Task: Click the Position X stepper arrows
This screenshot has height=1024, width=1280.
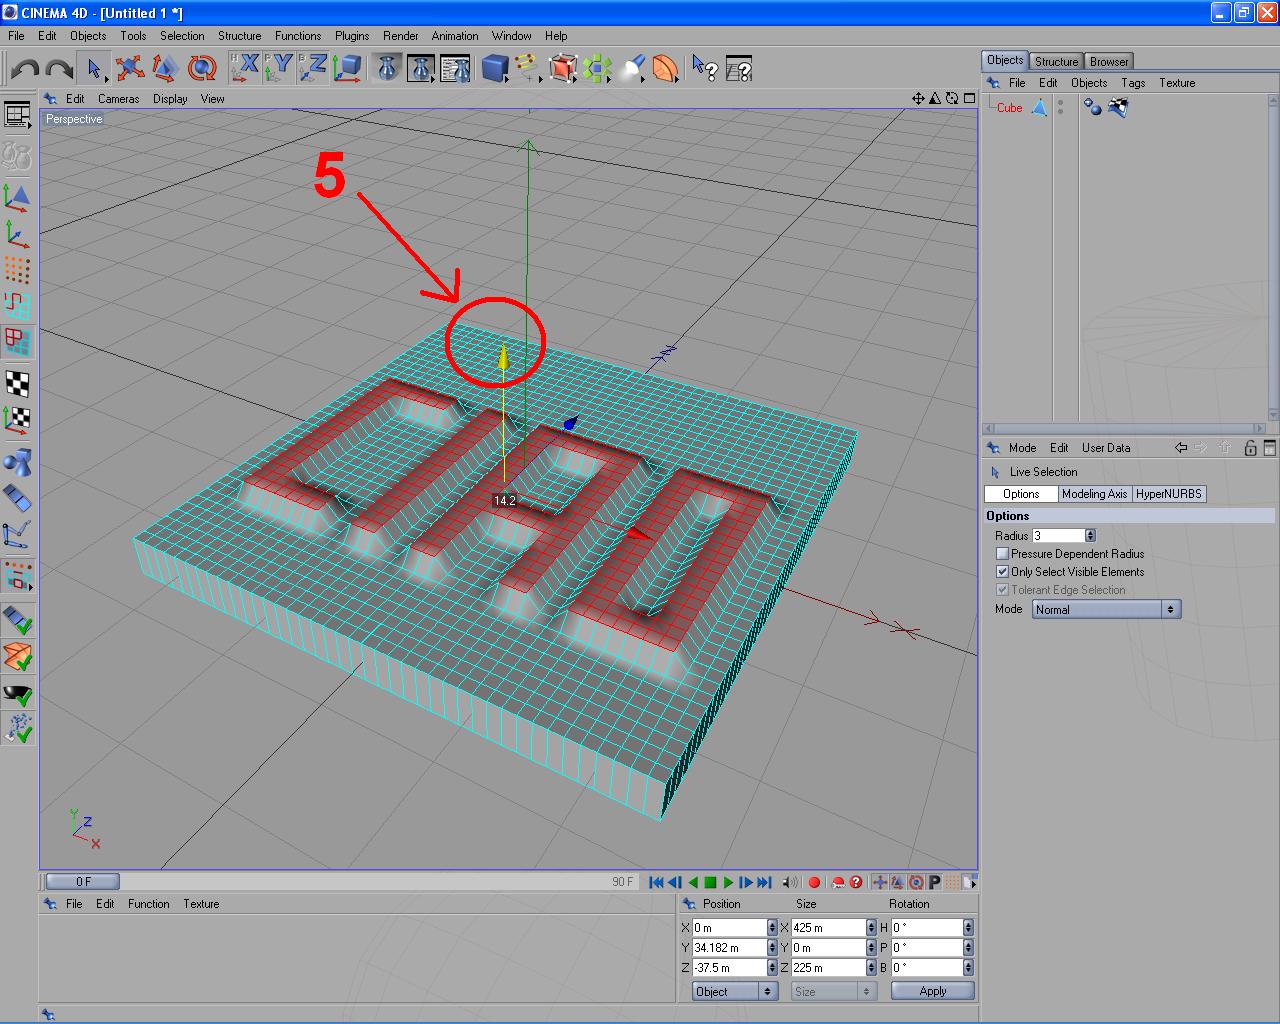Action: (x=772, y=928)
